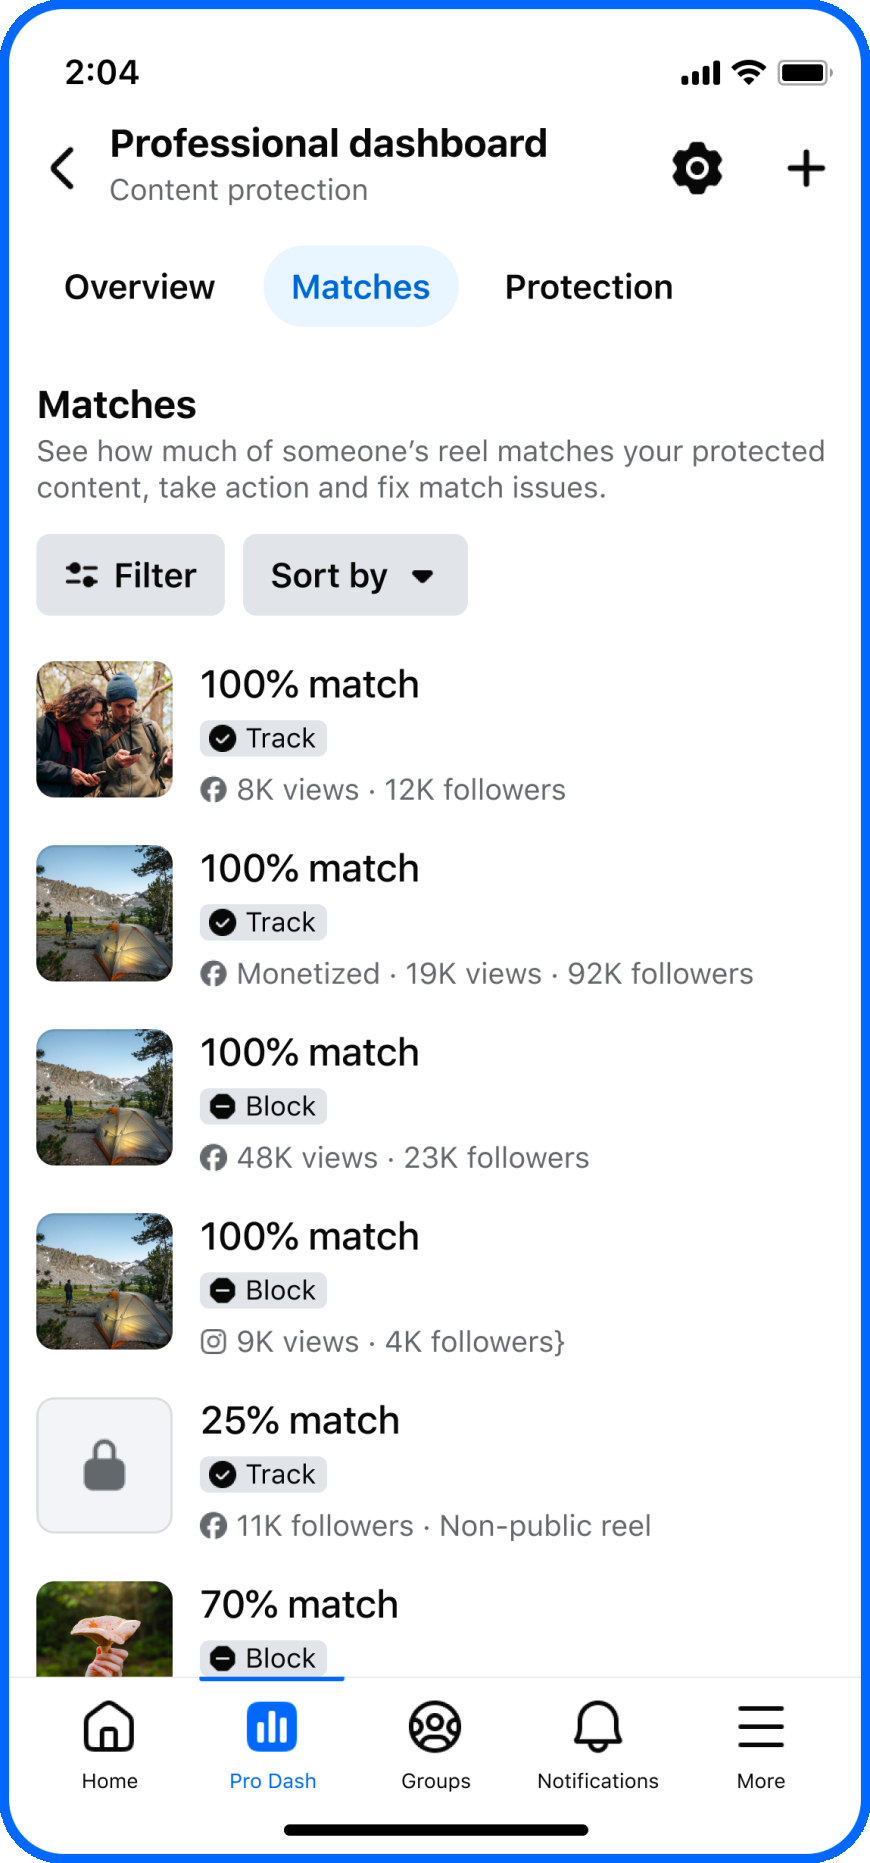Open the 25% match title

point(300,1420)
